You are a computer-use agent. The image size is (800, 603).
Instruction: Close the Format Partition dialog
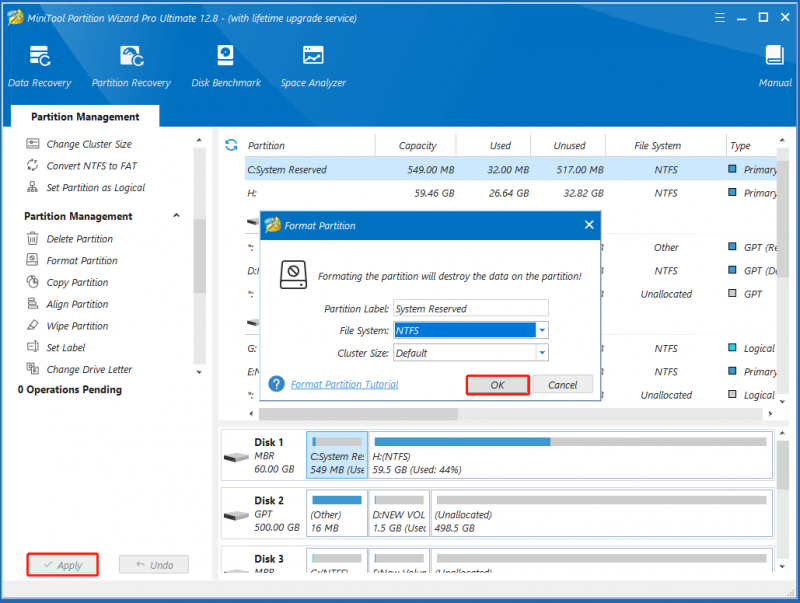click(589, 224)
